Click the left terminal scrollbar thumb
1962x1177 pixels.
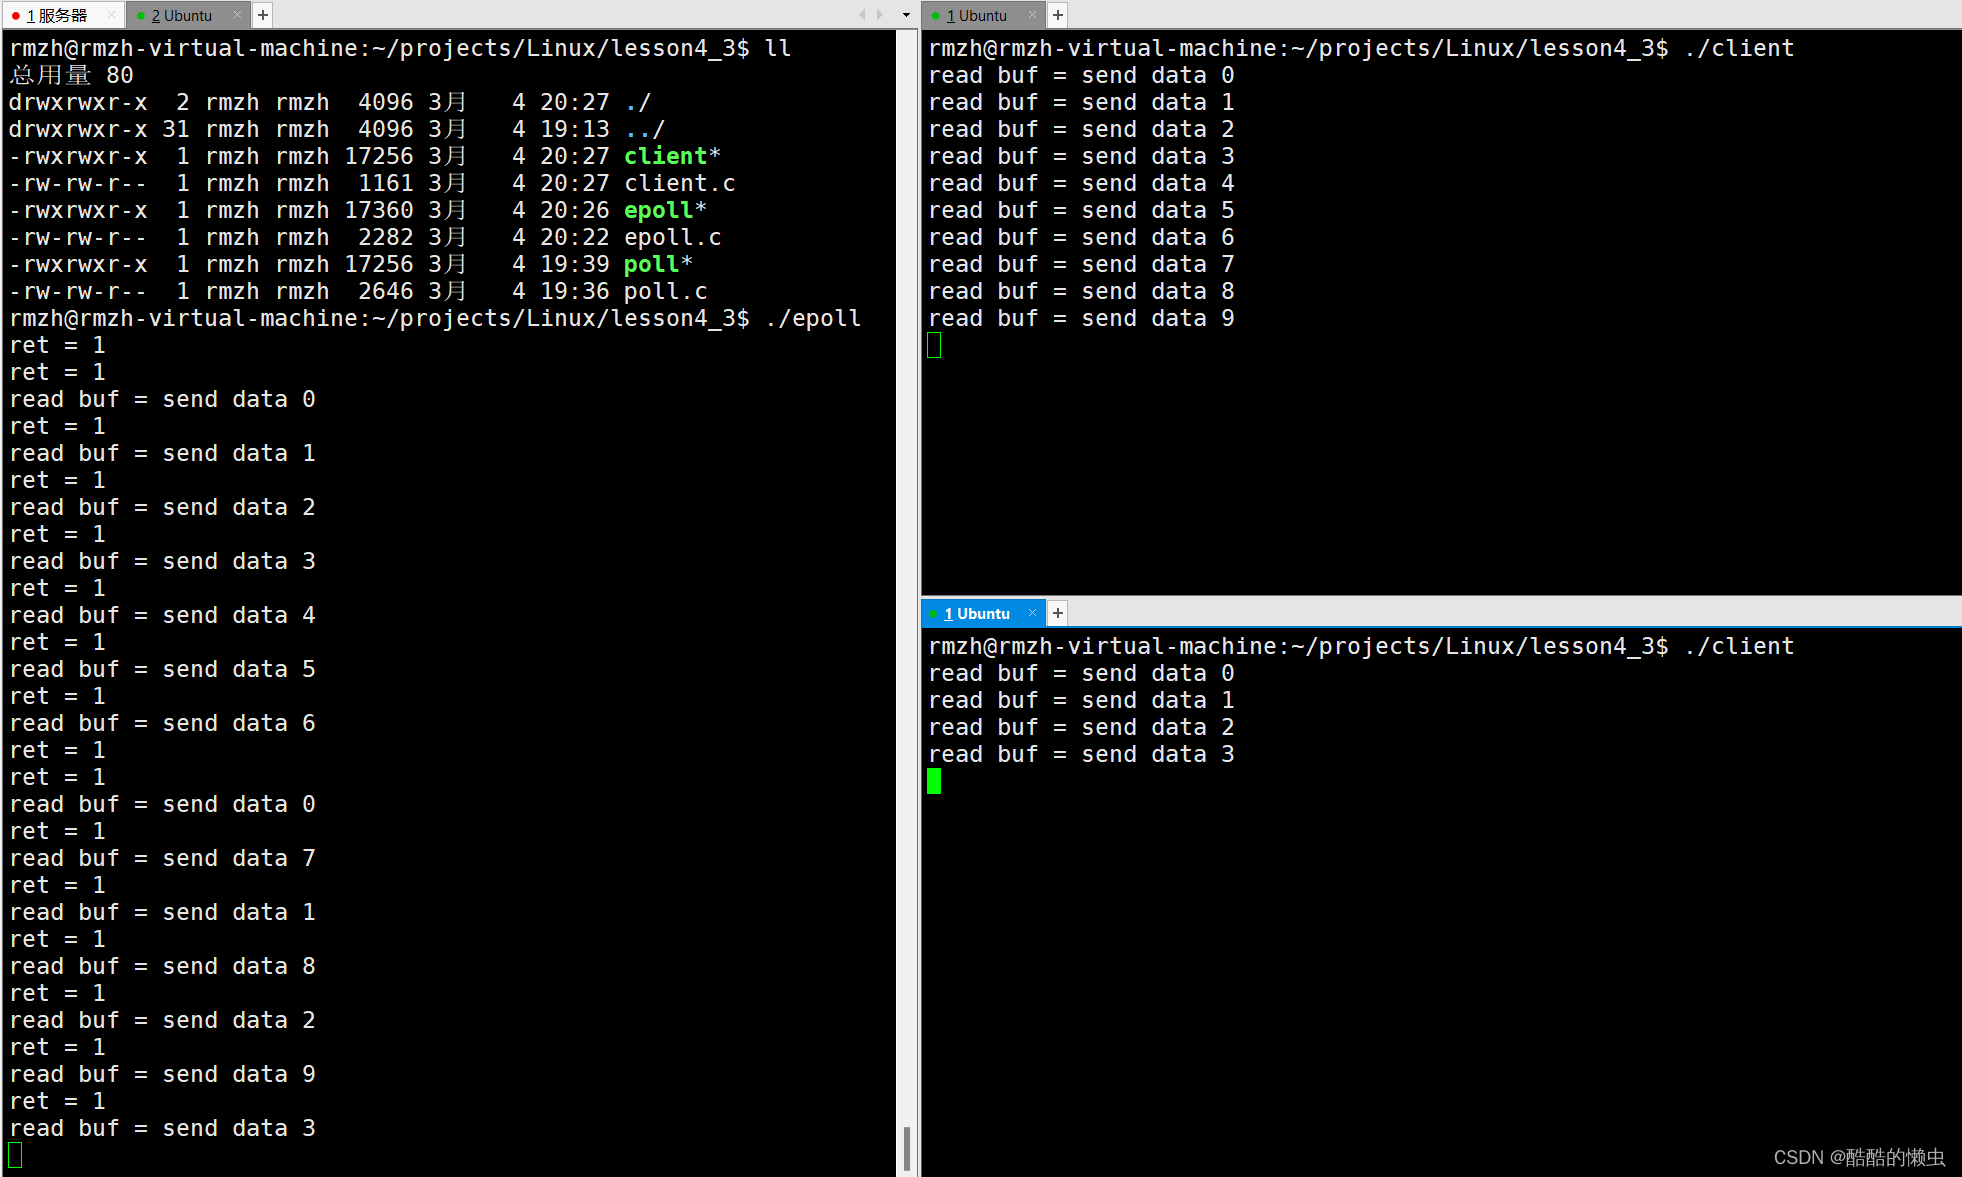click(x=906, y=1147)
